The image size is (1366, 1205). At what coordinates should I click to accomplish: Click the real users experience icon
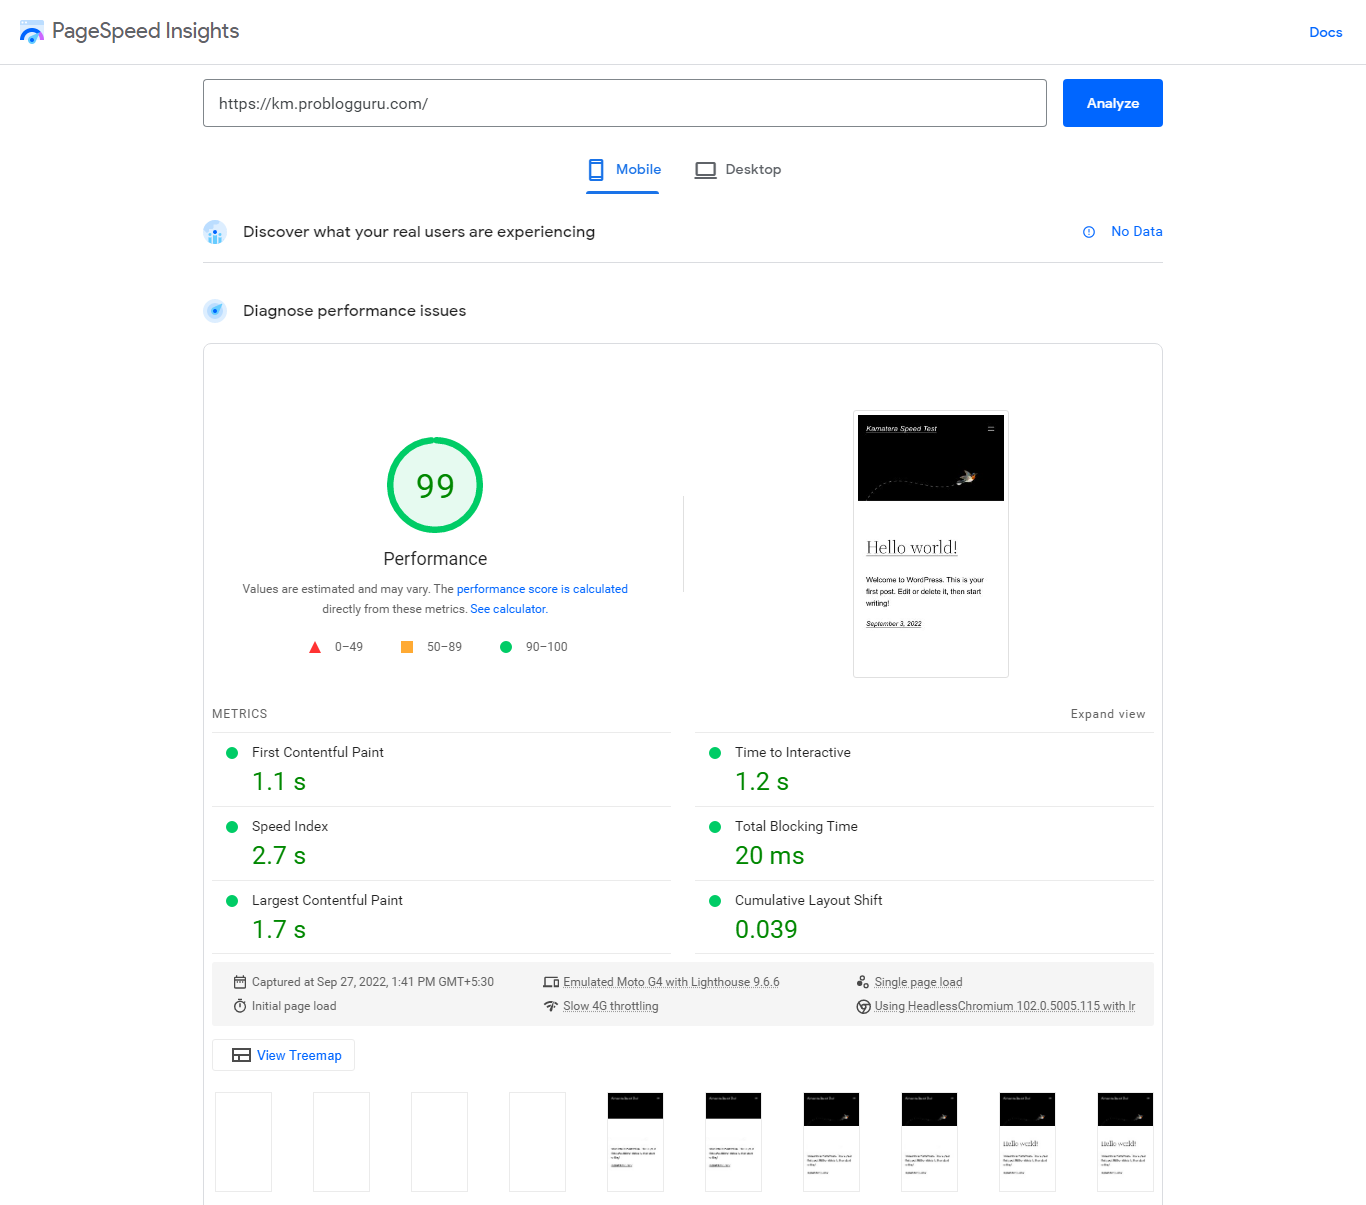[x=215, y=232]
